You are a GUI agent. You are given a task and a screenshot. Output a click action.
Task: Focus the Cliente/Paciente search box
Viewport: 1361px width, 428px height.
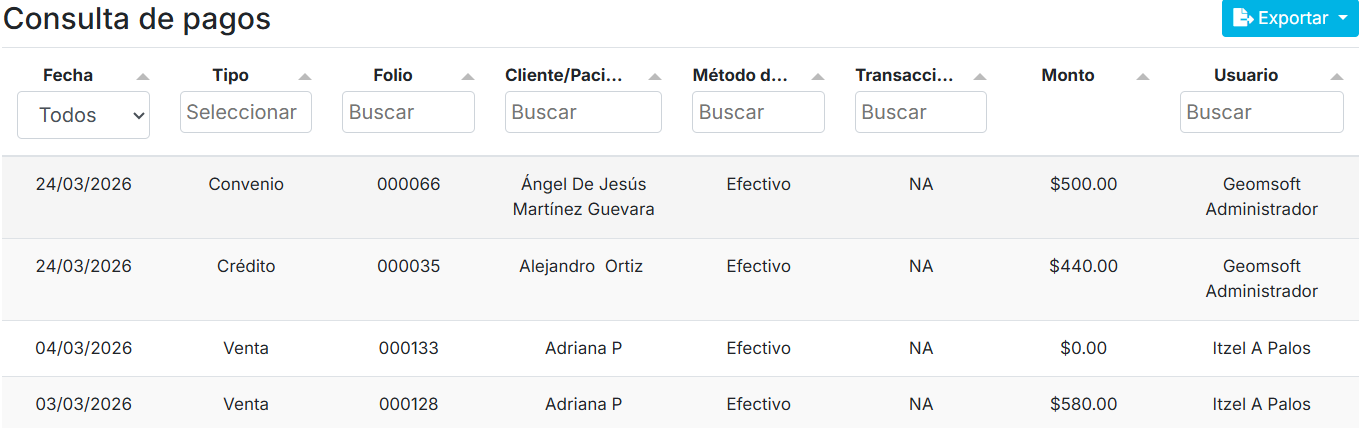[583, 112]
